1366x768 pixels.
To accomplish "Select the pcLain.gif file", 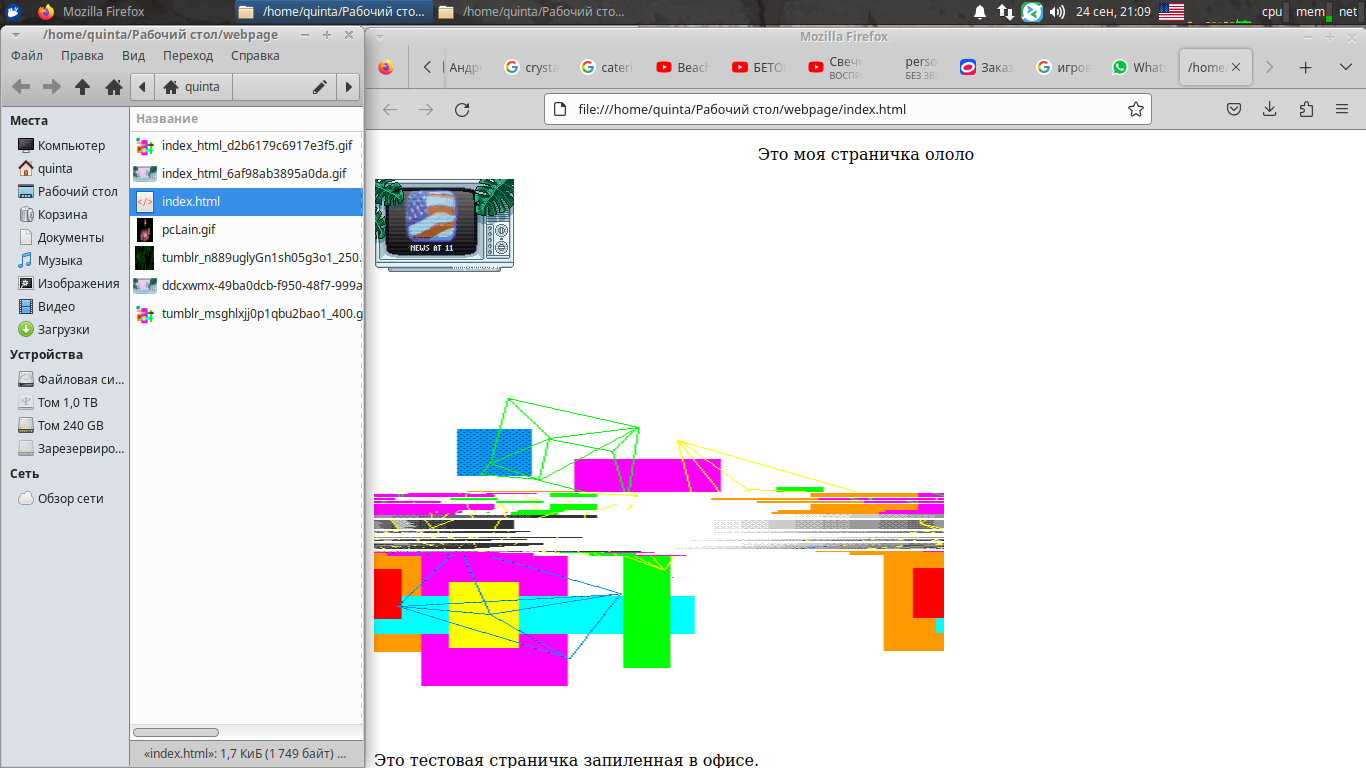I will (188, 229).
